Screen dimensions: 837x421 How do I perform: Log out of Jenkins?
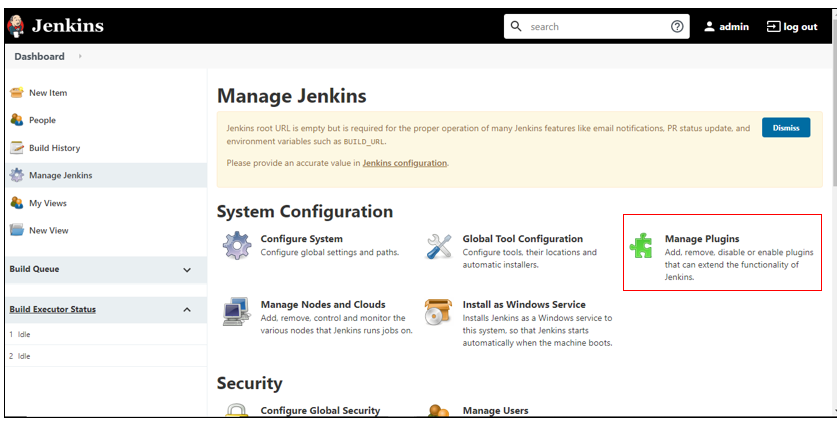tap(792, 27)
